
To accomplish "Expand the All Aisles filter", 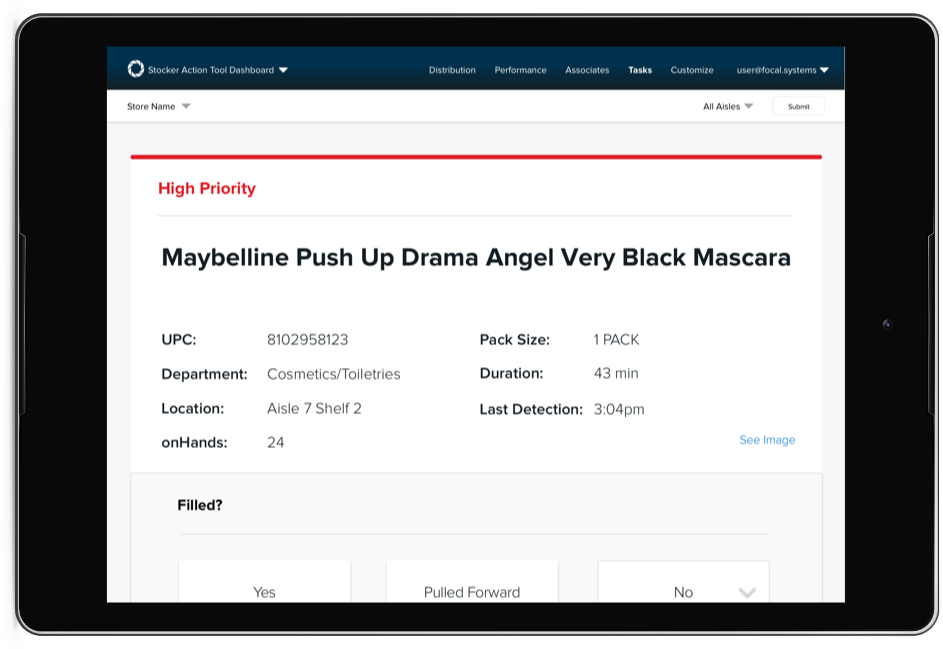I will 728,106.
